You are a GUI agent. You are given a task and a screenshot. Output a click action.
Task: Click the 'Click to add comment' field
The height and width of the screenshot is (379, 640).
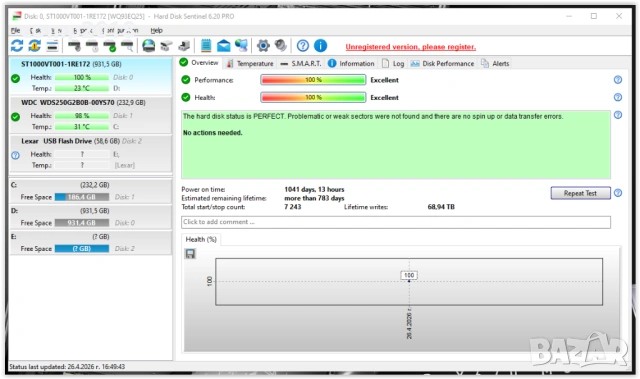coord(396,222)
